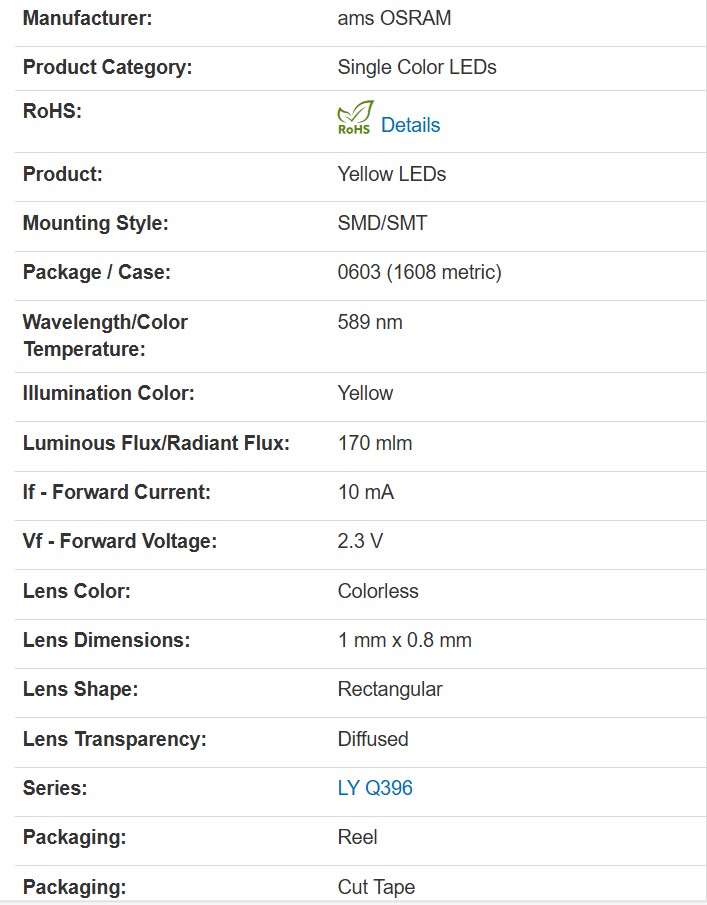Click the Product Category label
This screenshot has width=707, height=905.
(x=107, y=67)
